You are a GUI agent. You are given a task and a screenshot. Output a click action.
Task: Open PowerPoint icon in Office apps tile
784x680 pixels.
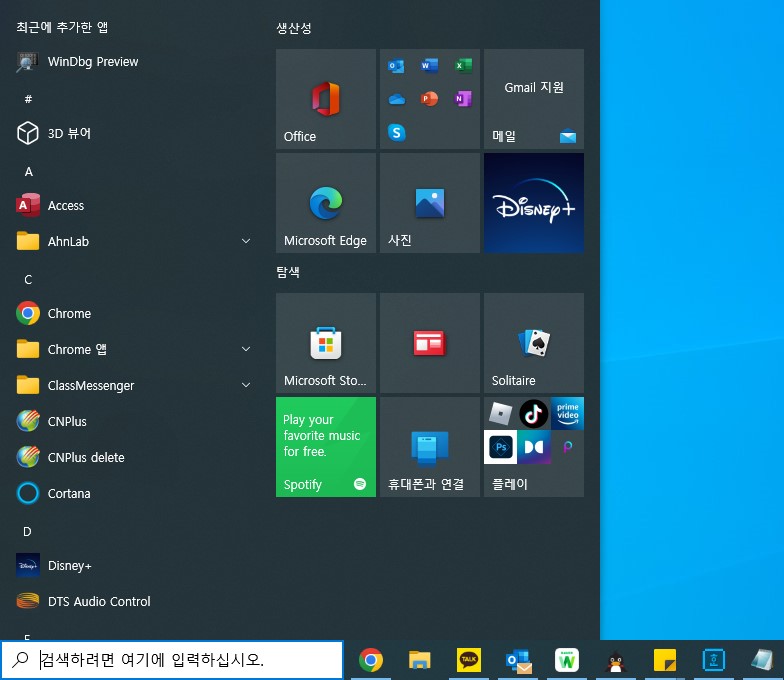(x=430, y=99)
